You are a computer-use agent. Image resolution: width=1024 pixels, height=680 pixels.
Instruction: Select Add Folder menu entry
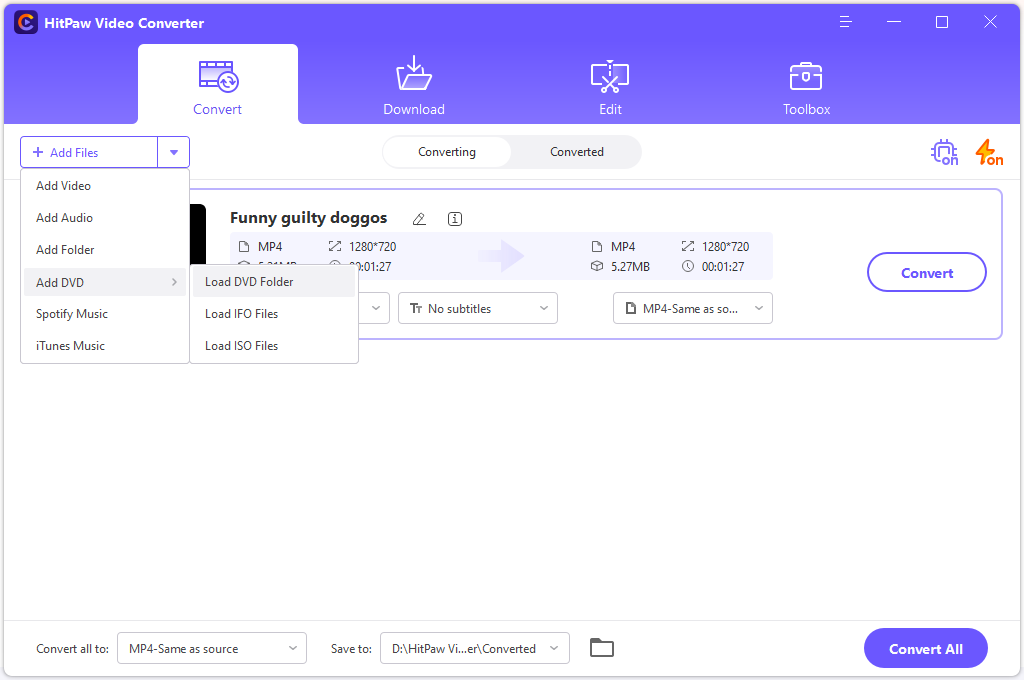tap(104, 250)
